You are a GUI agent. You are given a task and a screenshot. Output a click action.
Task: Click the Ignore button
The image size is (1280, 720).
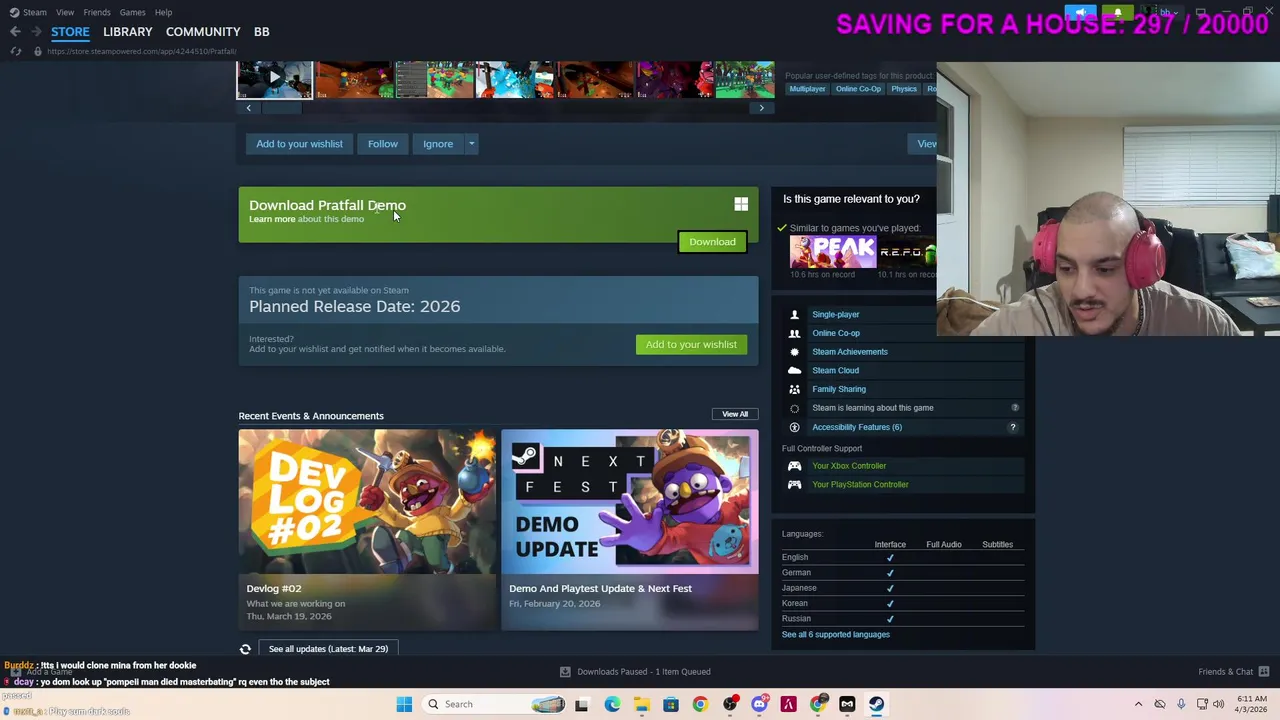click(438, 144)
